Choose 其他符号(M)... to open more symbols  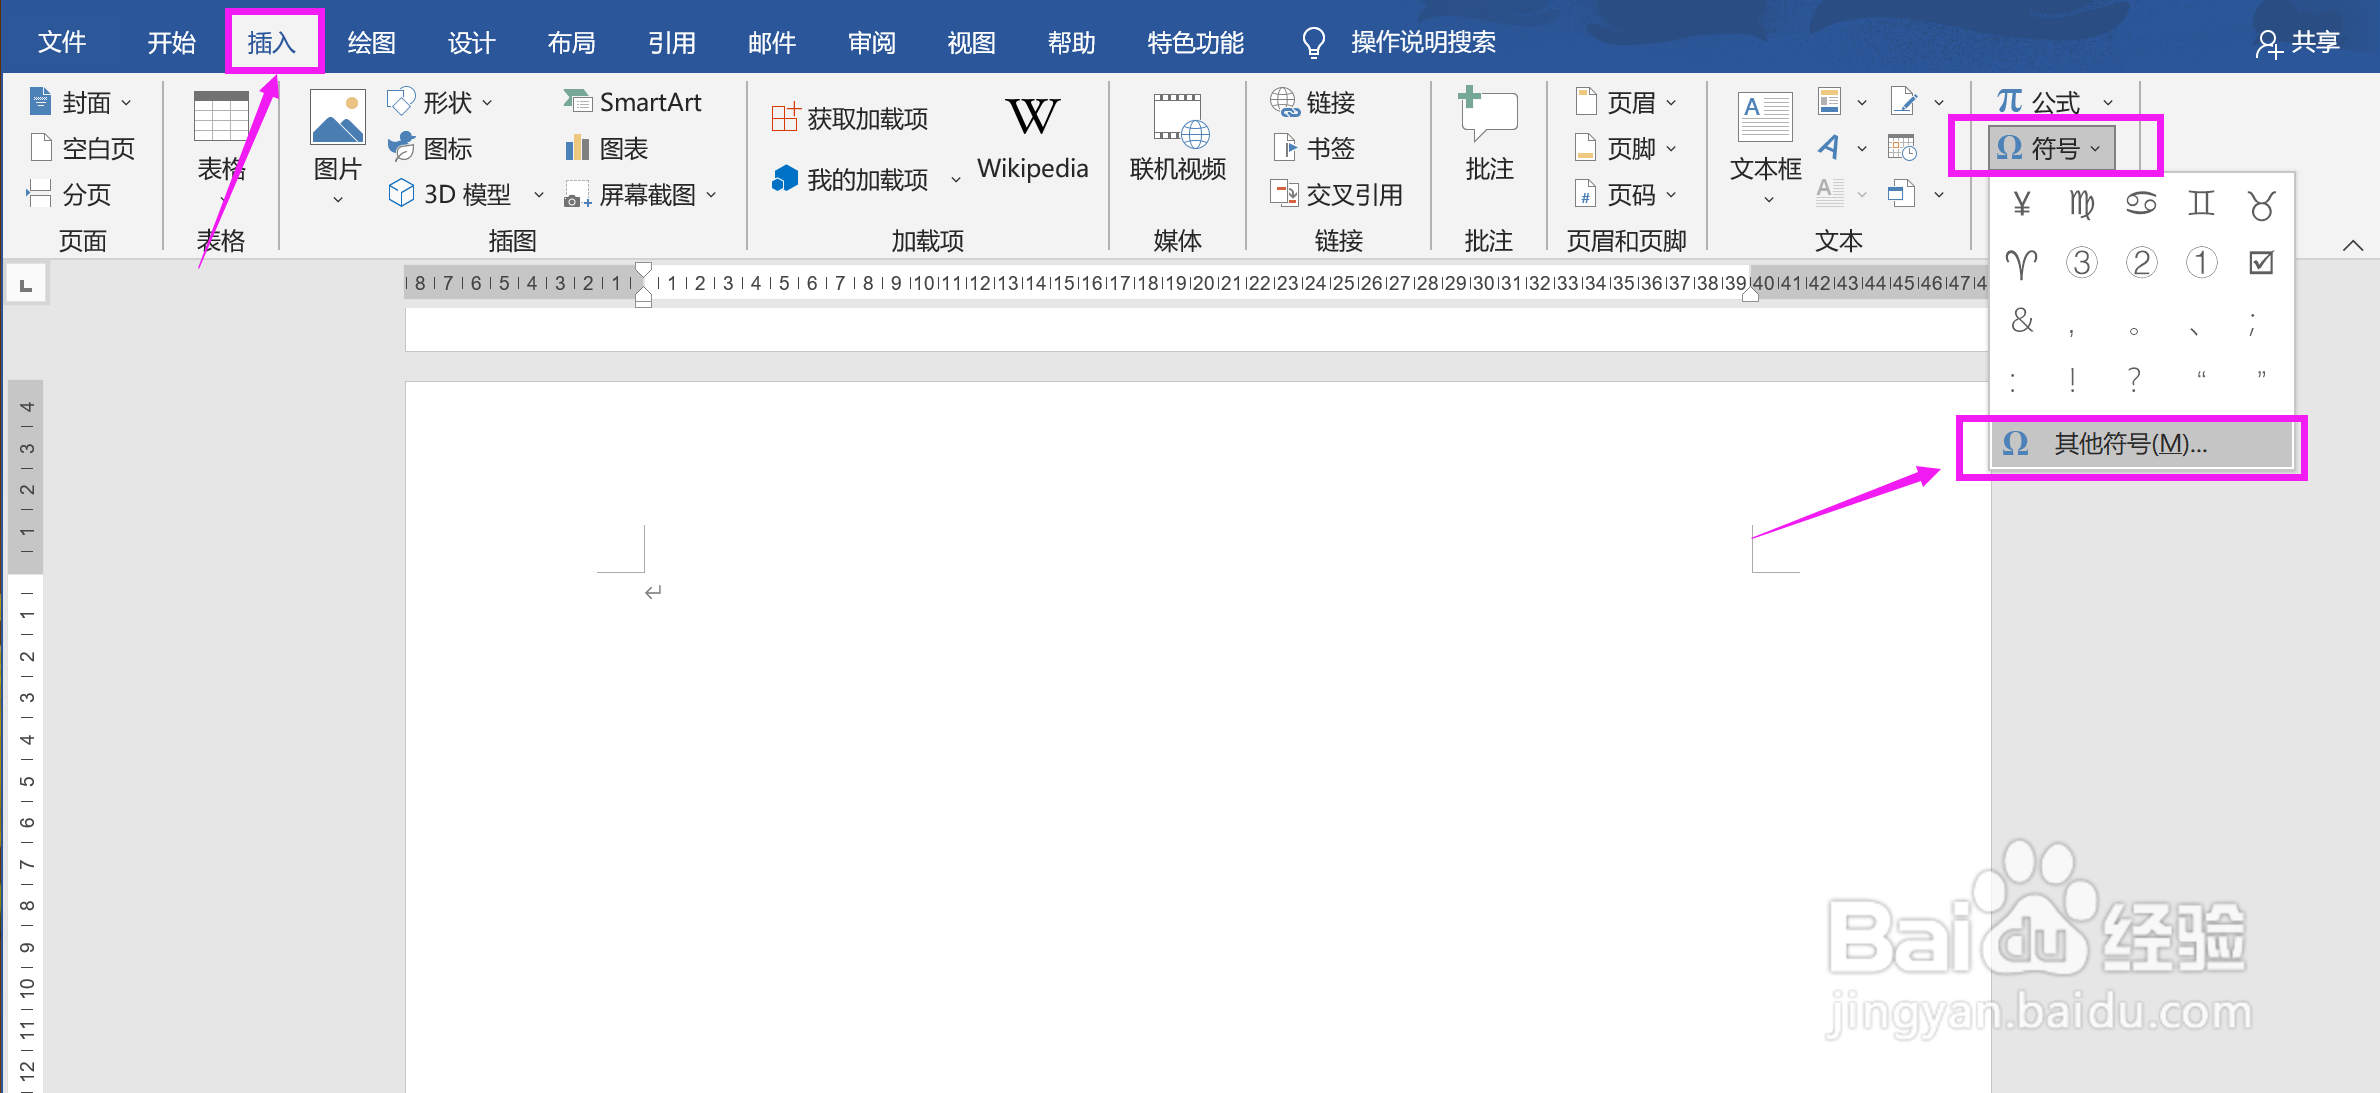pyautogui.click(x=2130, y=444)
